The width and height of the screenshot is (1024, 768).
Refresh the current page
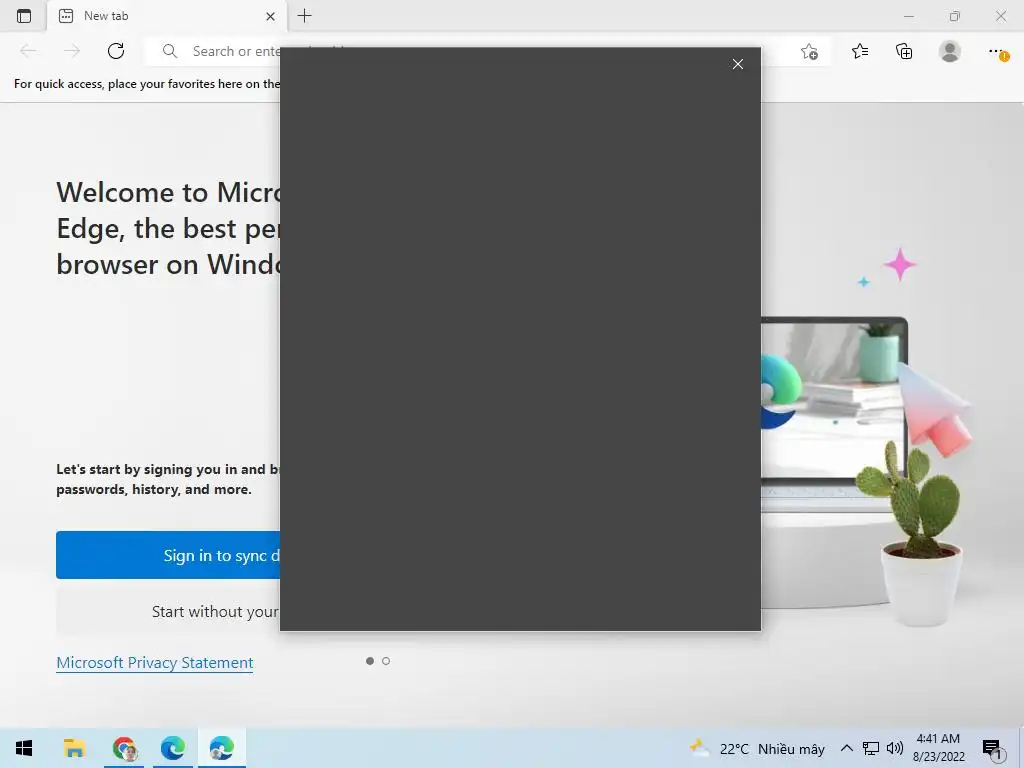[x=116, y=51]
